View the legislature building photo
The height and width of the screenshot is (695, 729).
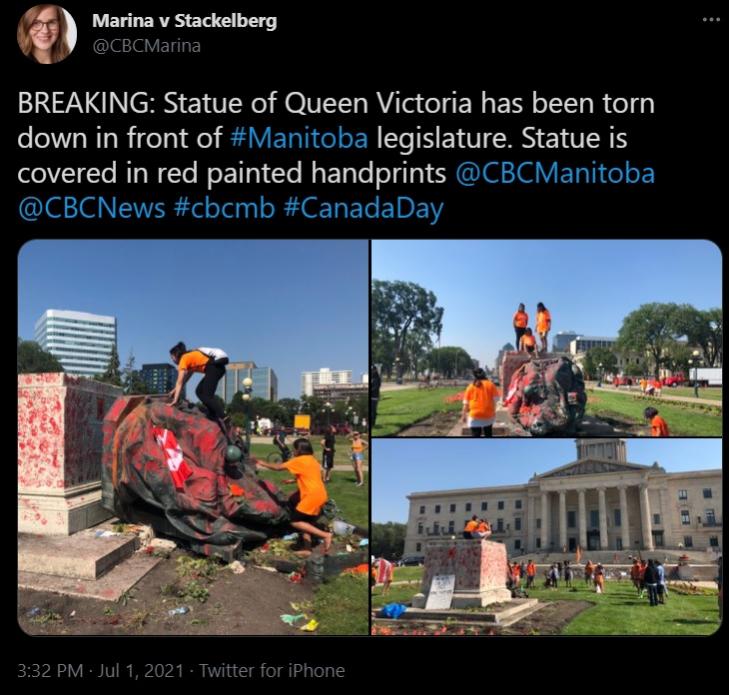[x=547, y=537]
